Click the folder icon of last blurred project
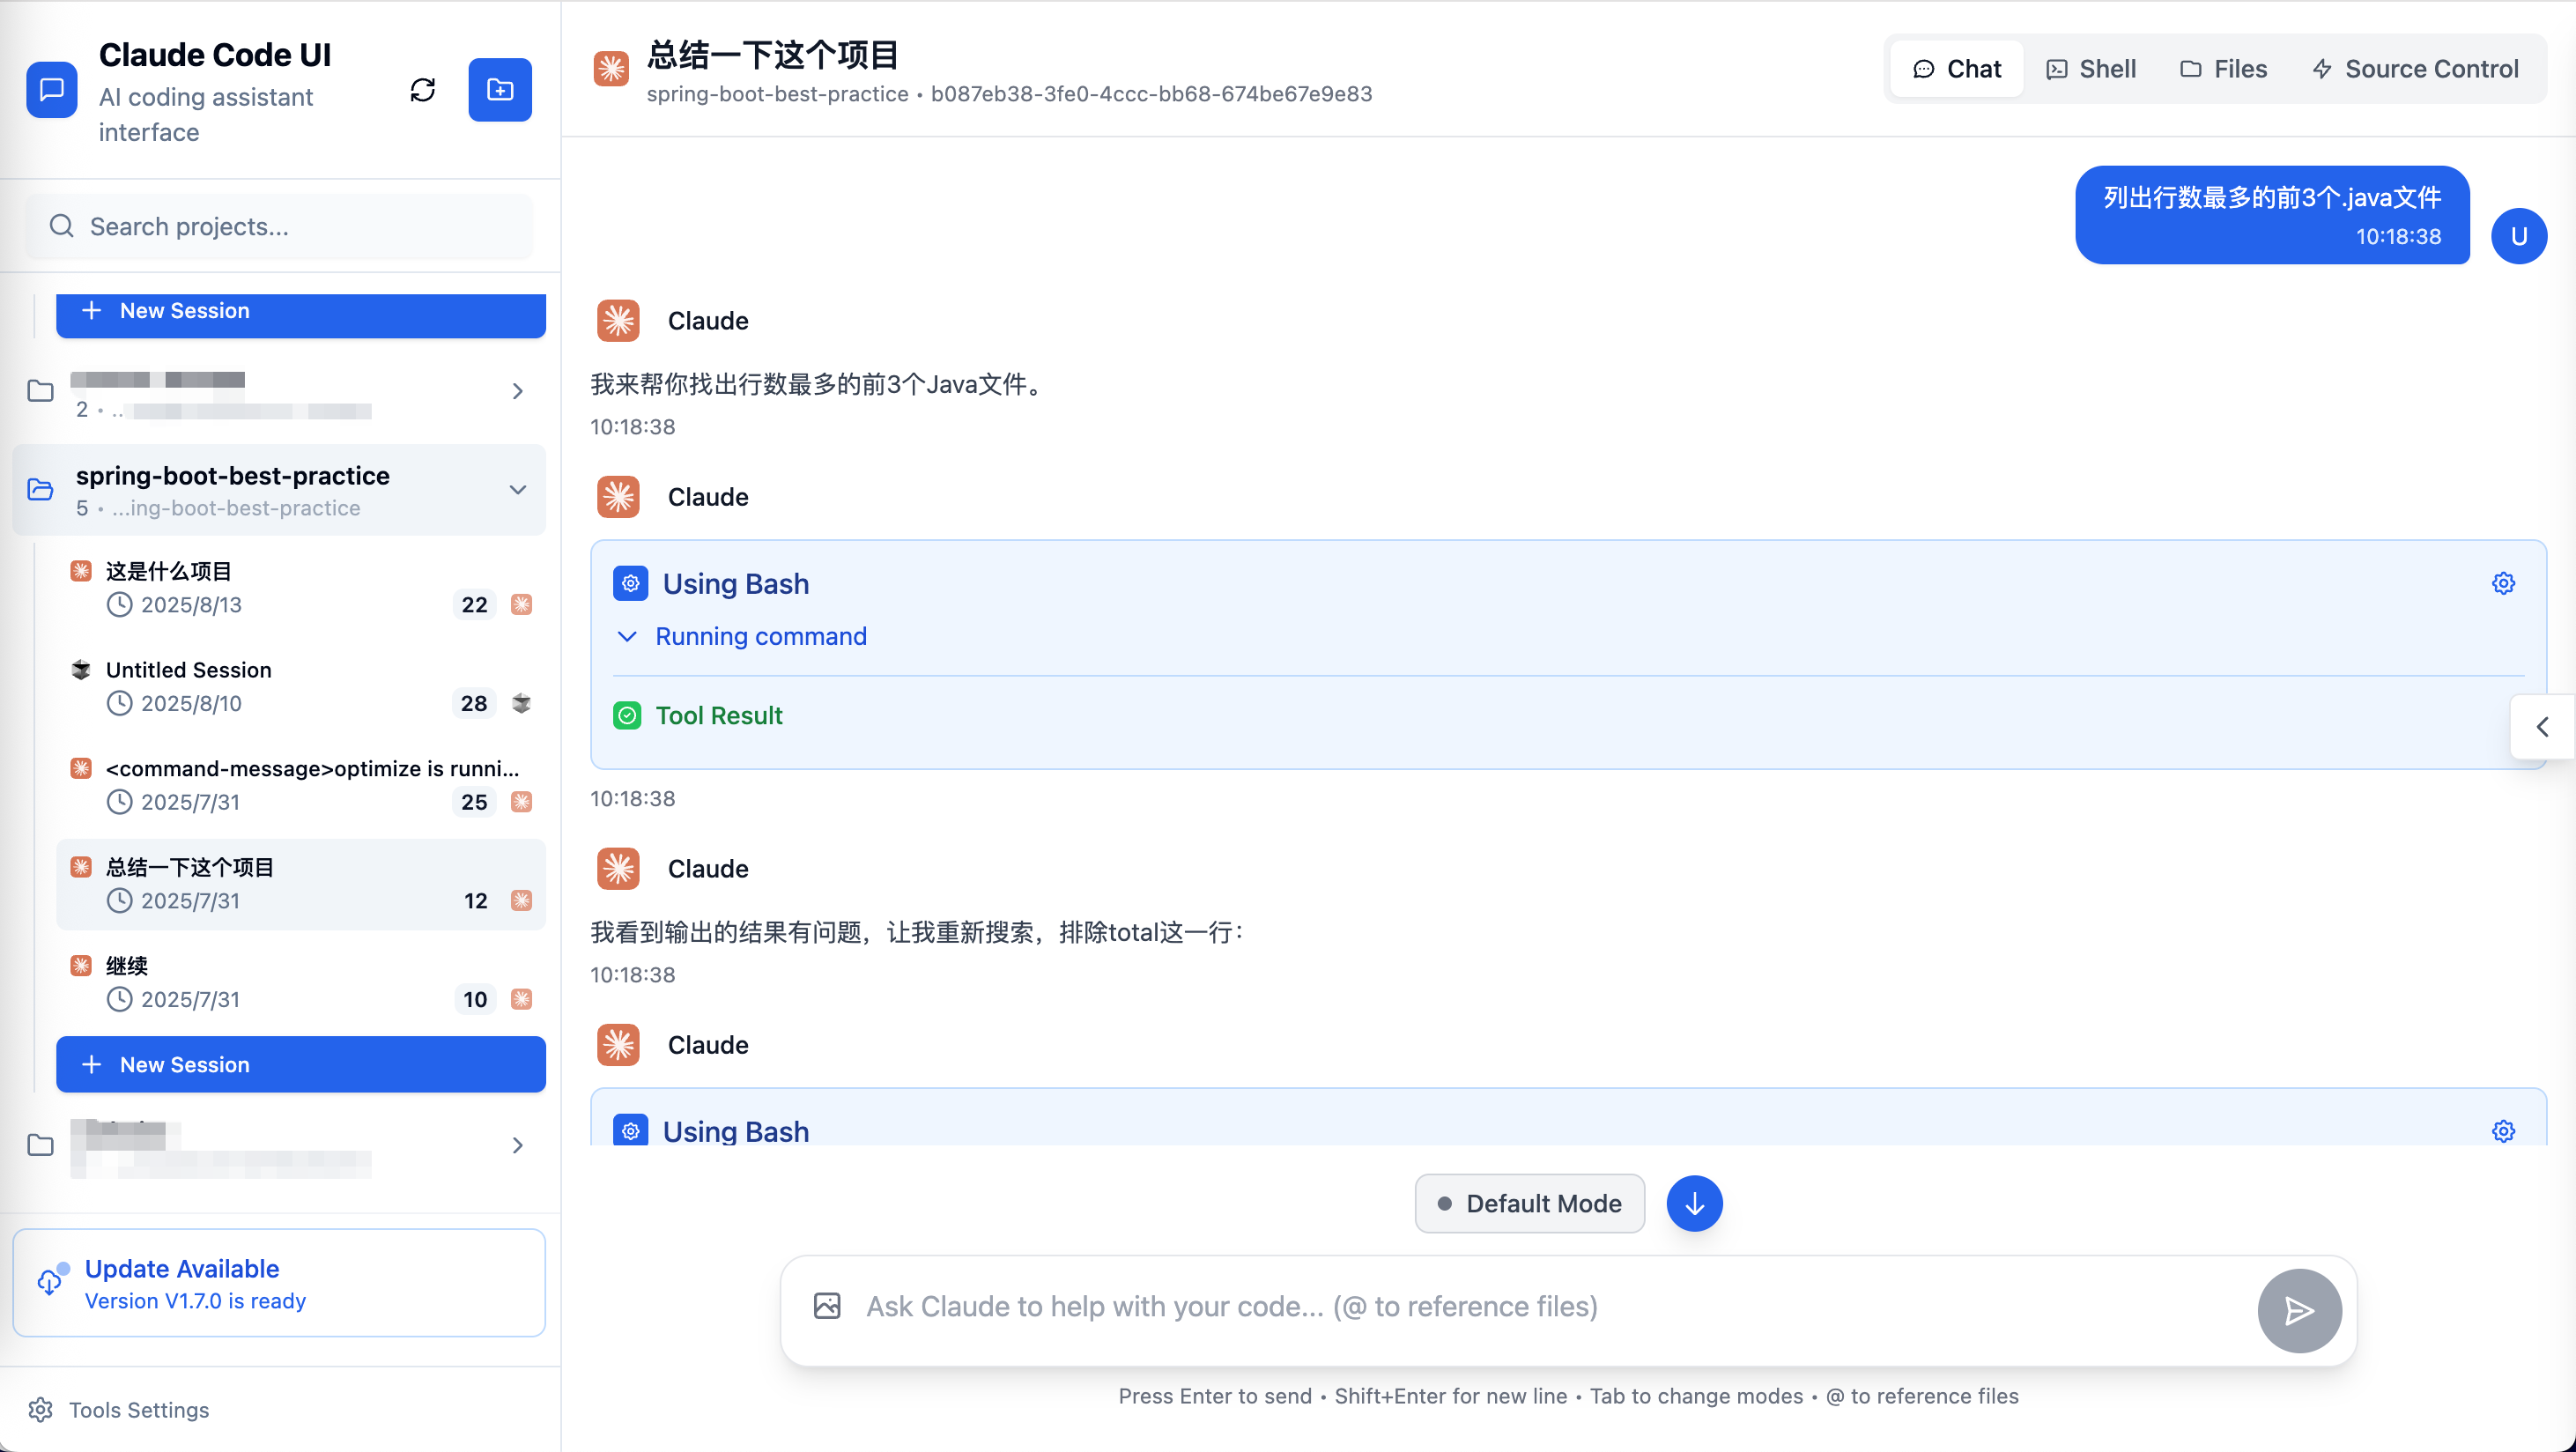The height and width of the screenshot is (1452, 2576). click(40, 1145)
